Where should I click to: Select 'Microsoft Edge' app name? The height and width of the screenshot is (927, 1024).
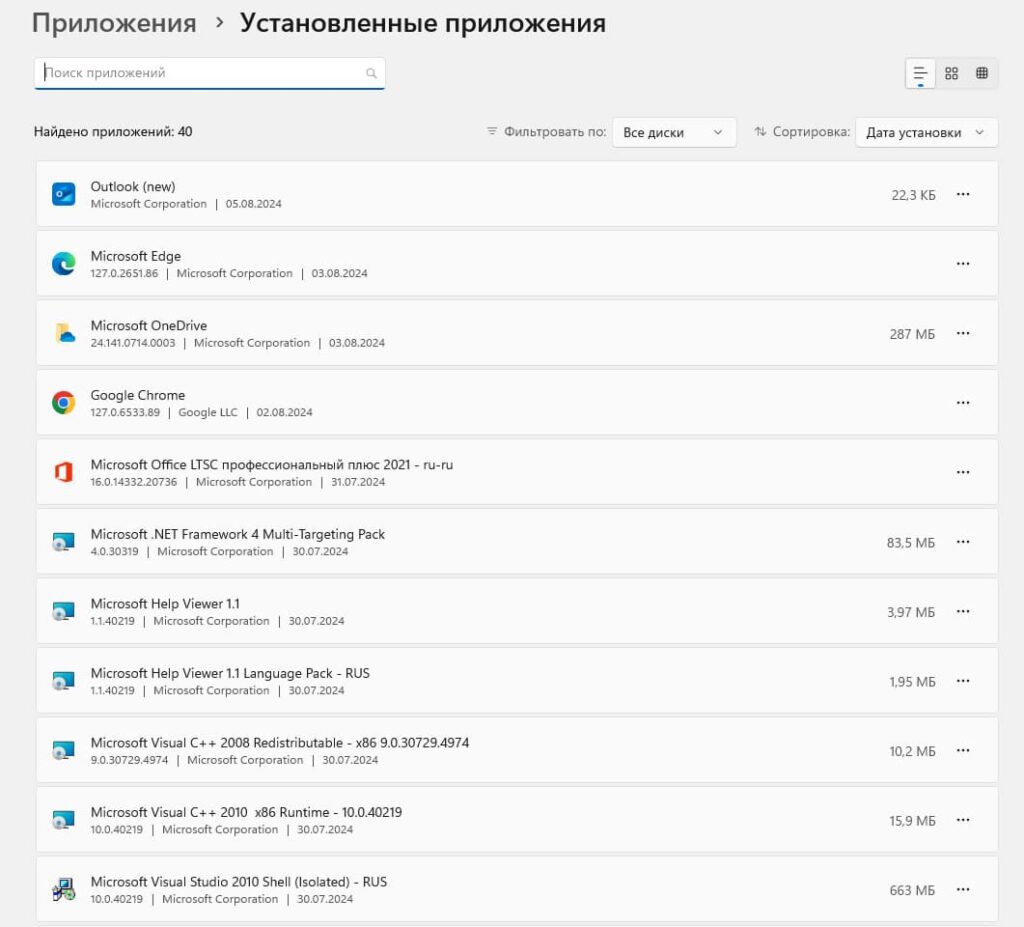coord(136,256)
